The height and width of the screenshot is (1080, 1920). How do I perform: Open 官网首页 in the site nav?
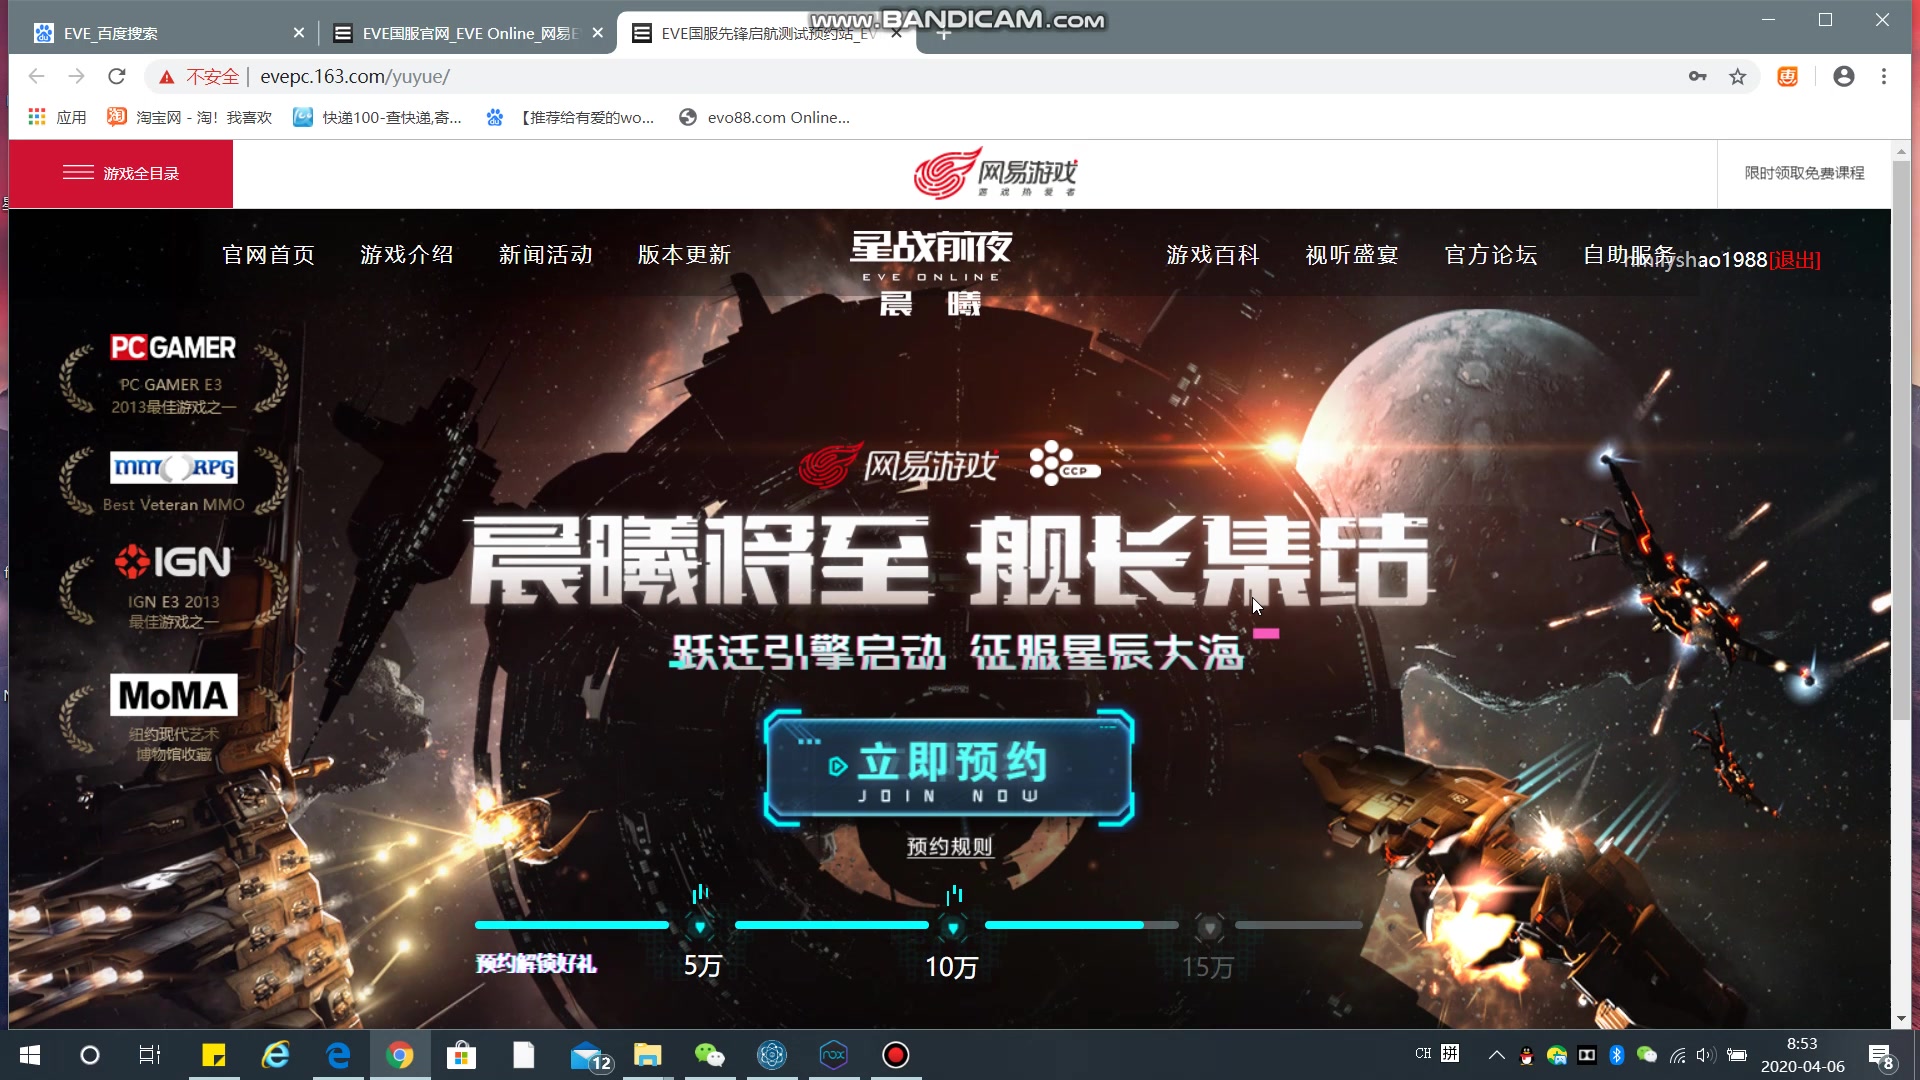pyautogui.click(x=268, y=255)
